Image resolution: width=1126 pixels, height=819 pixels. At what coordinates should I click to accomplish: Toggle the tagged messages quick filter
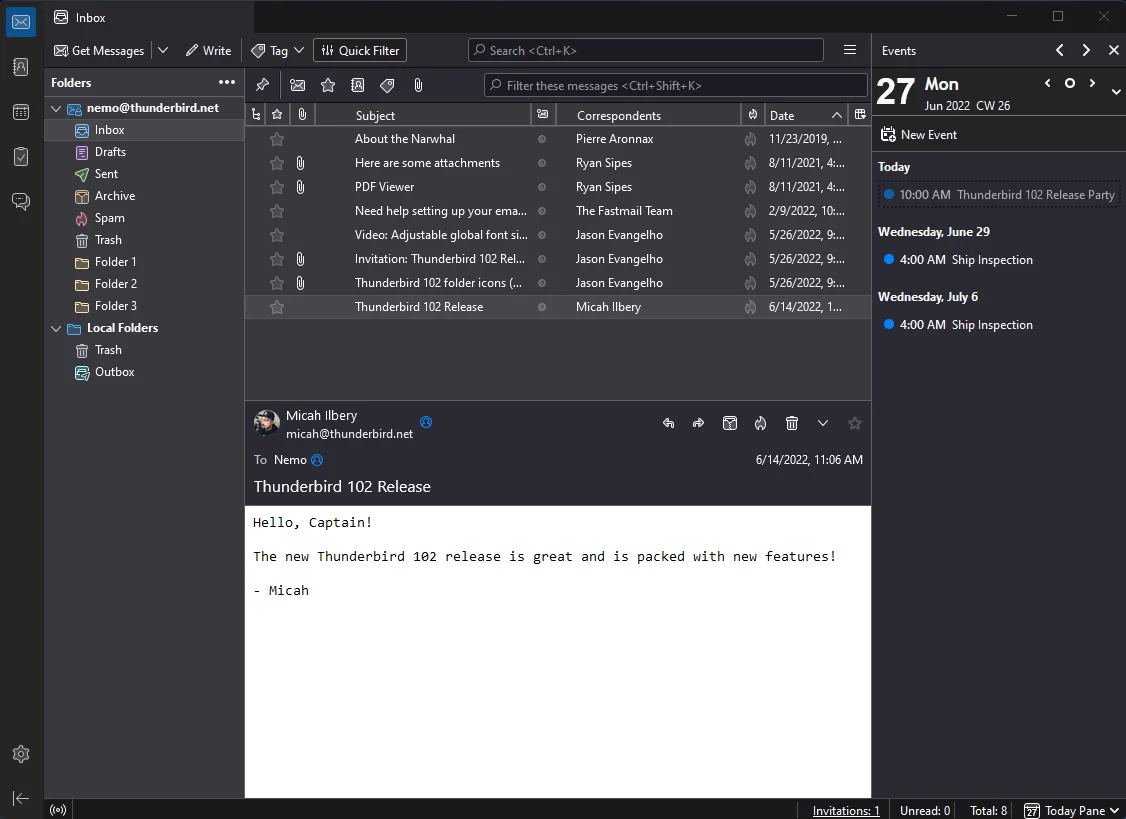click(388, 85)
